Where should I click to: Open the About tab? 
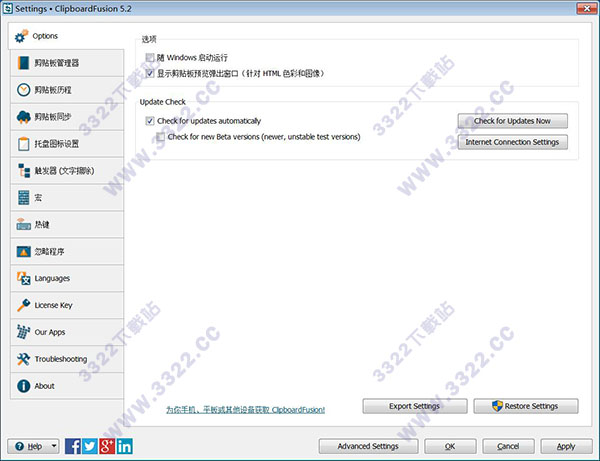[x=67, y=386]
